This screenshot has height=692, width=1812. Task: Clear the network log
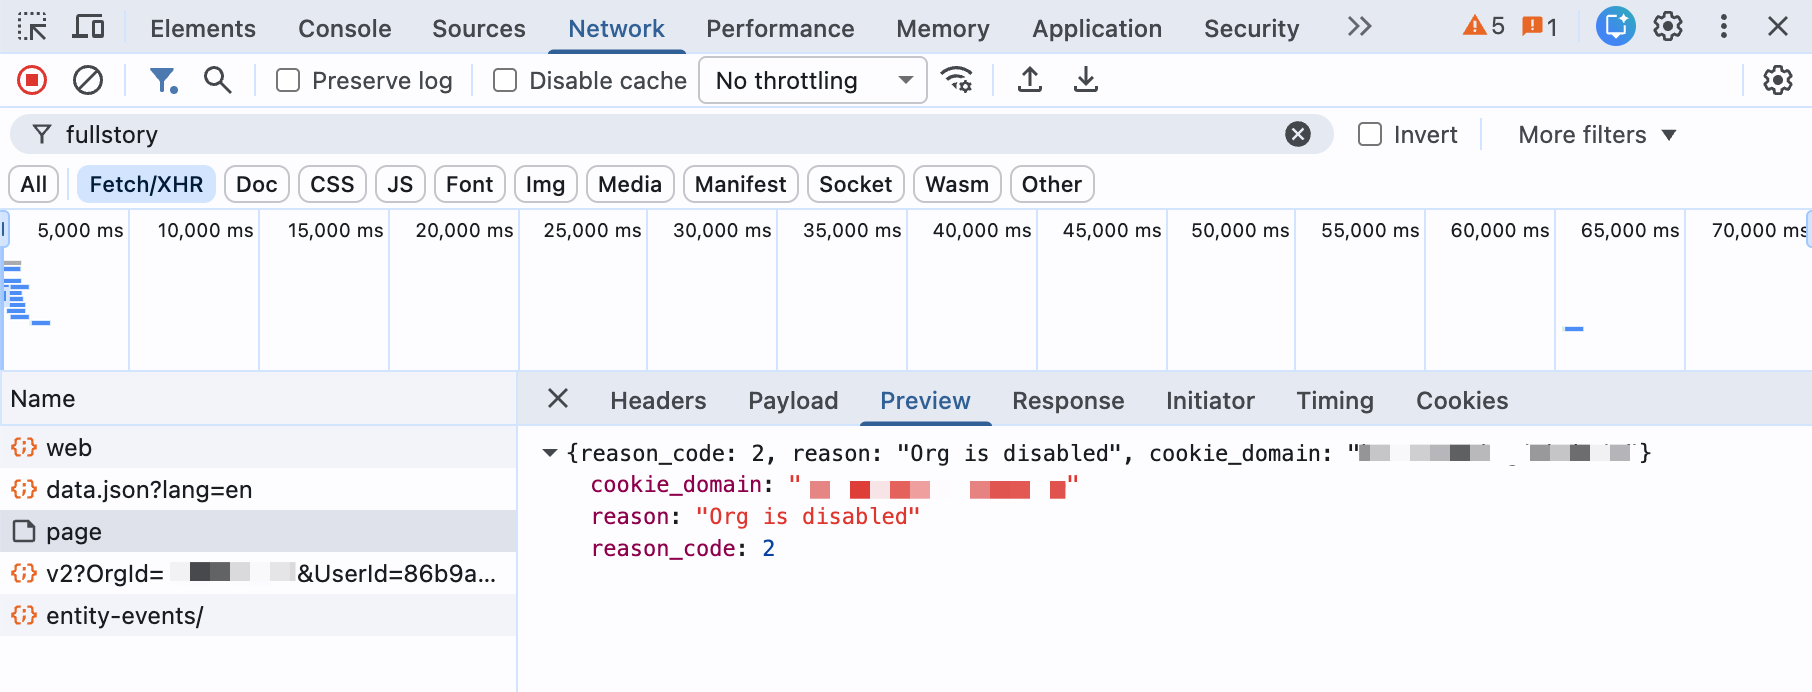tap(88, 80)
